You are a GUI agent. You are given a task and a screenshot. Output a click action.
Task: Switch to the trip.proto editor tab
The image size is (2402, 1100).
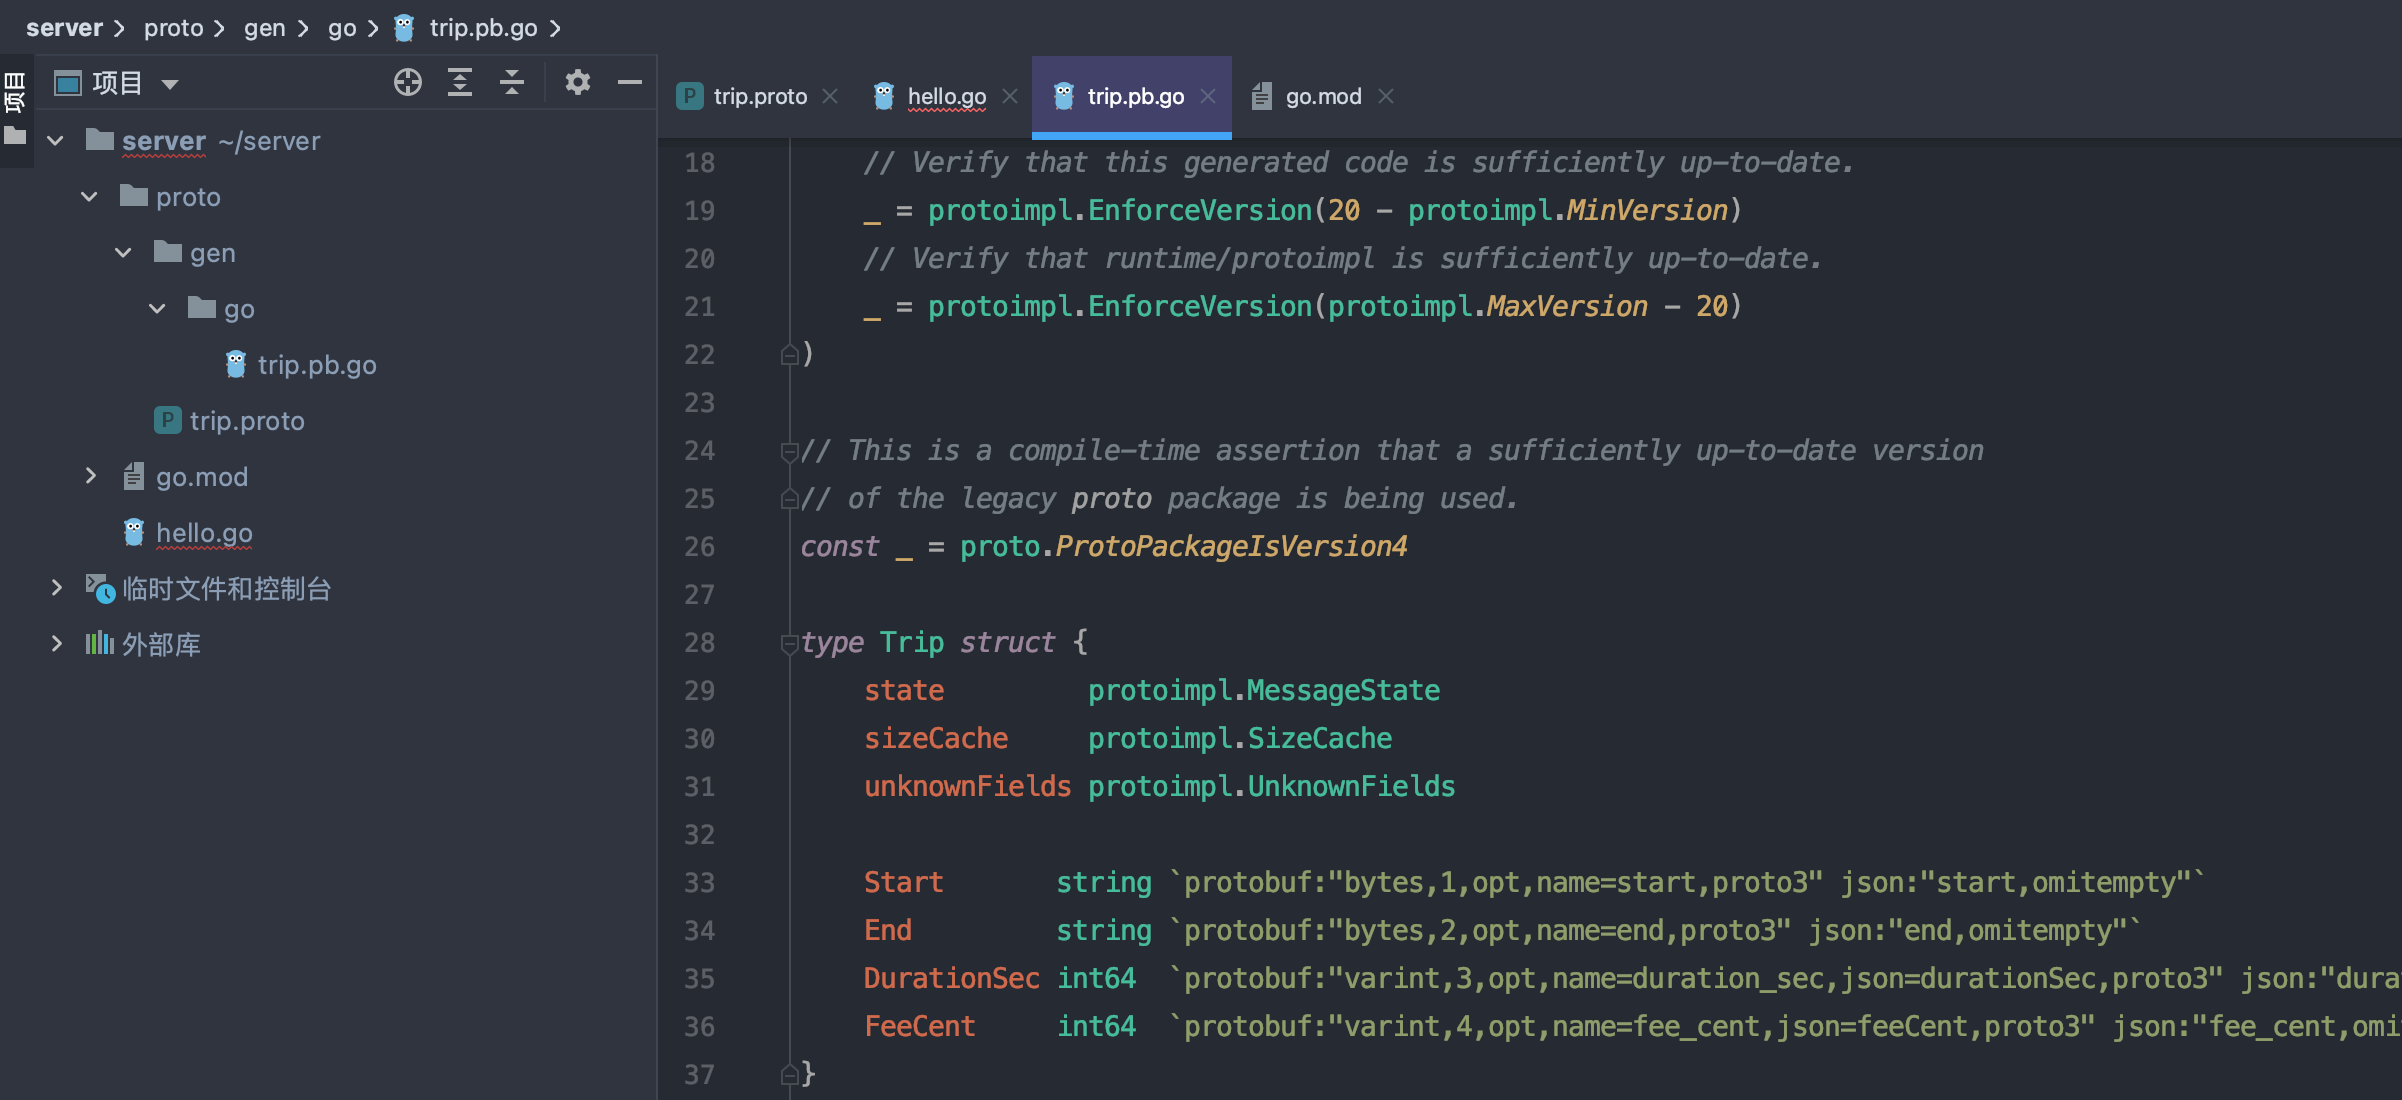pos(760,96)
